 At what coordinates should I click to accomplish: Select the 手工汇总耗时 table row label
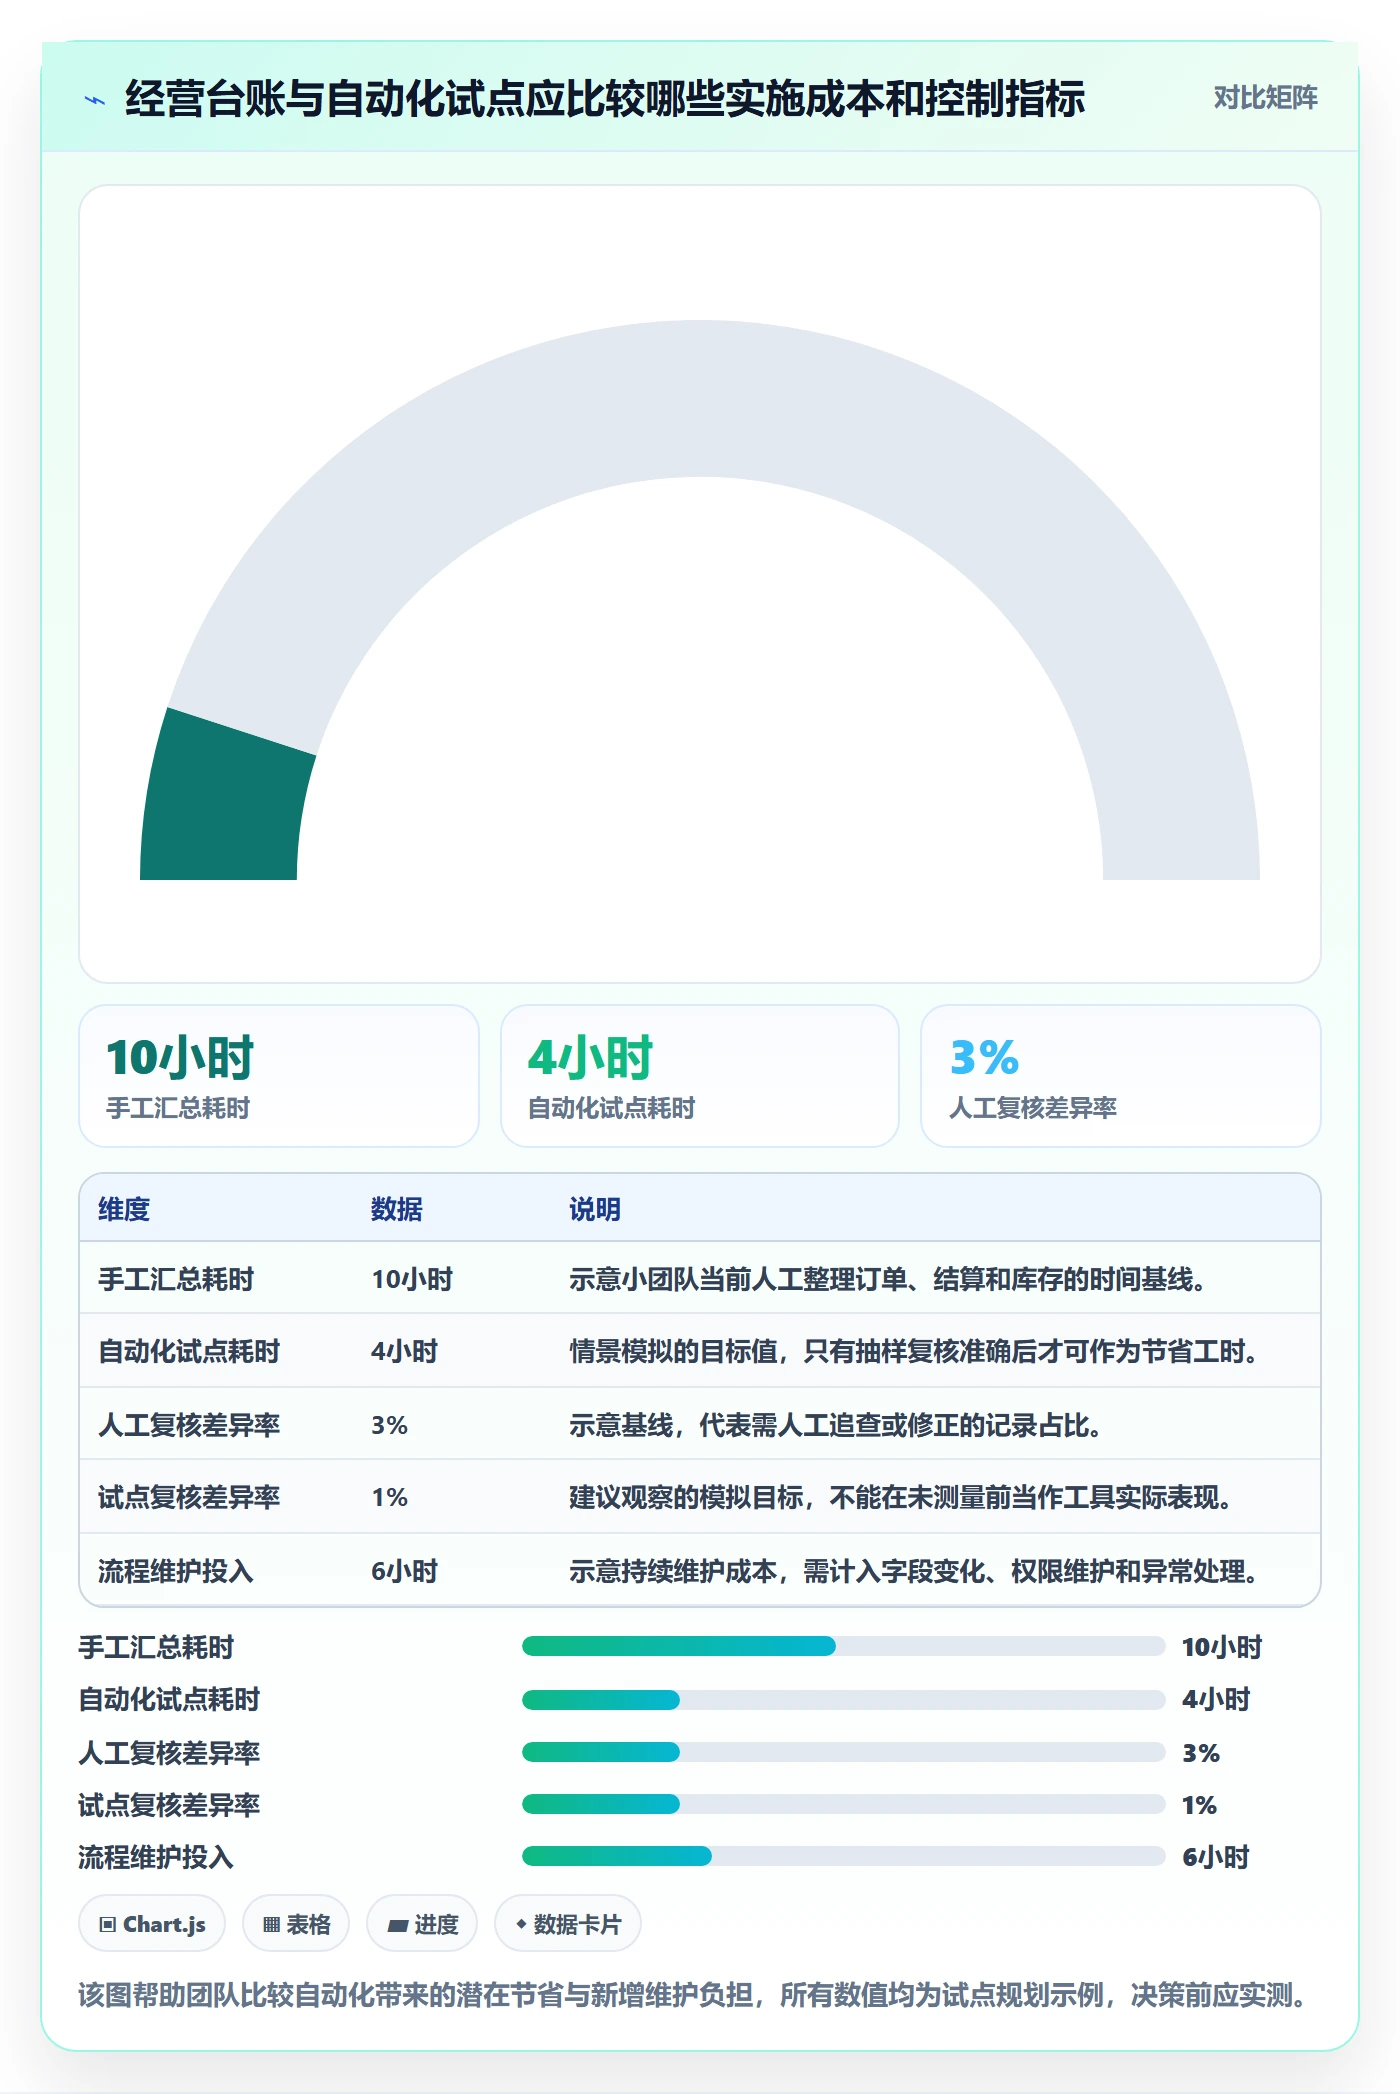[176, 1279]
